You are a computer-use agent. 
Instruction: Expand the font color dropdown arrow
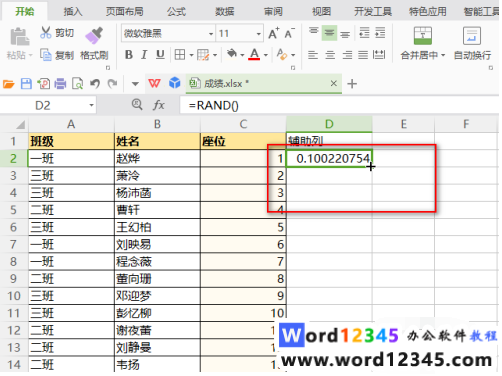click(266, 55)
